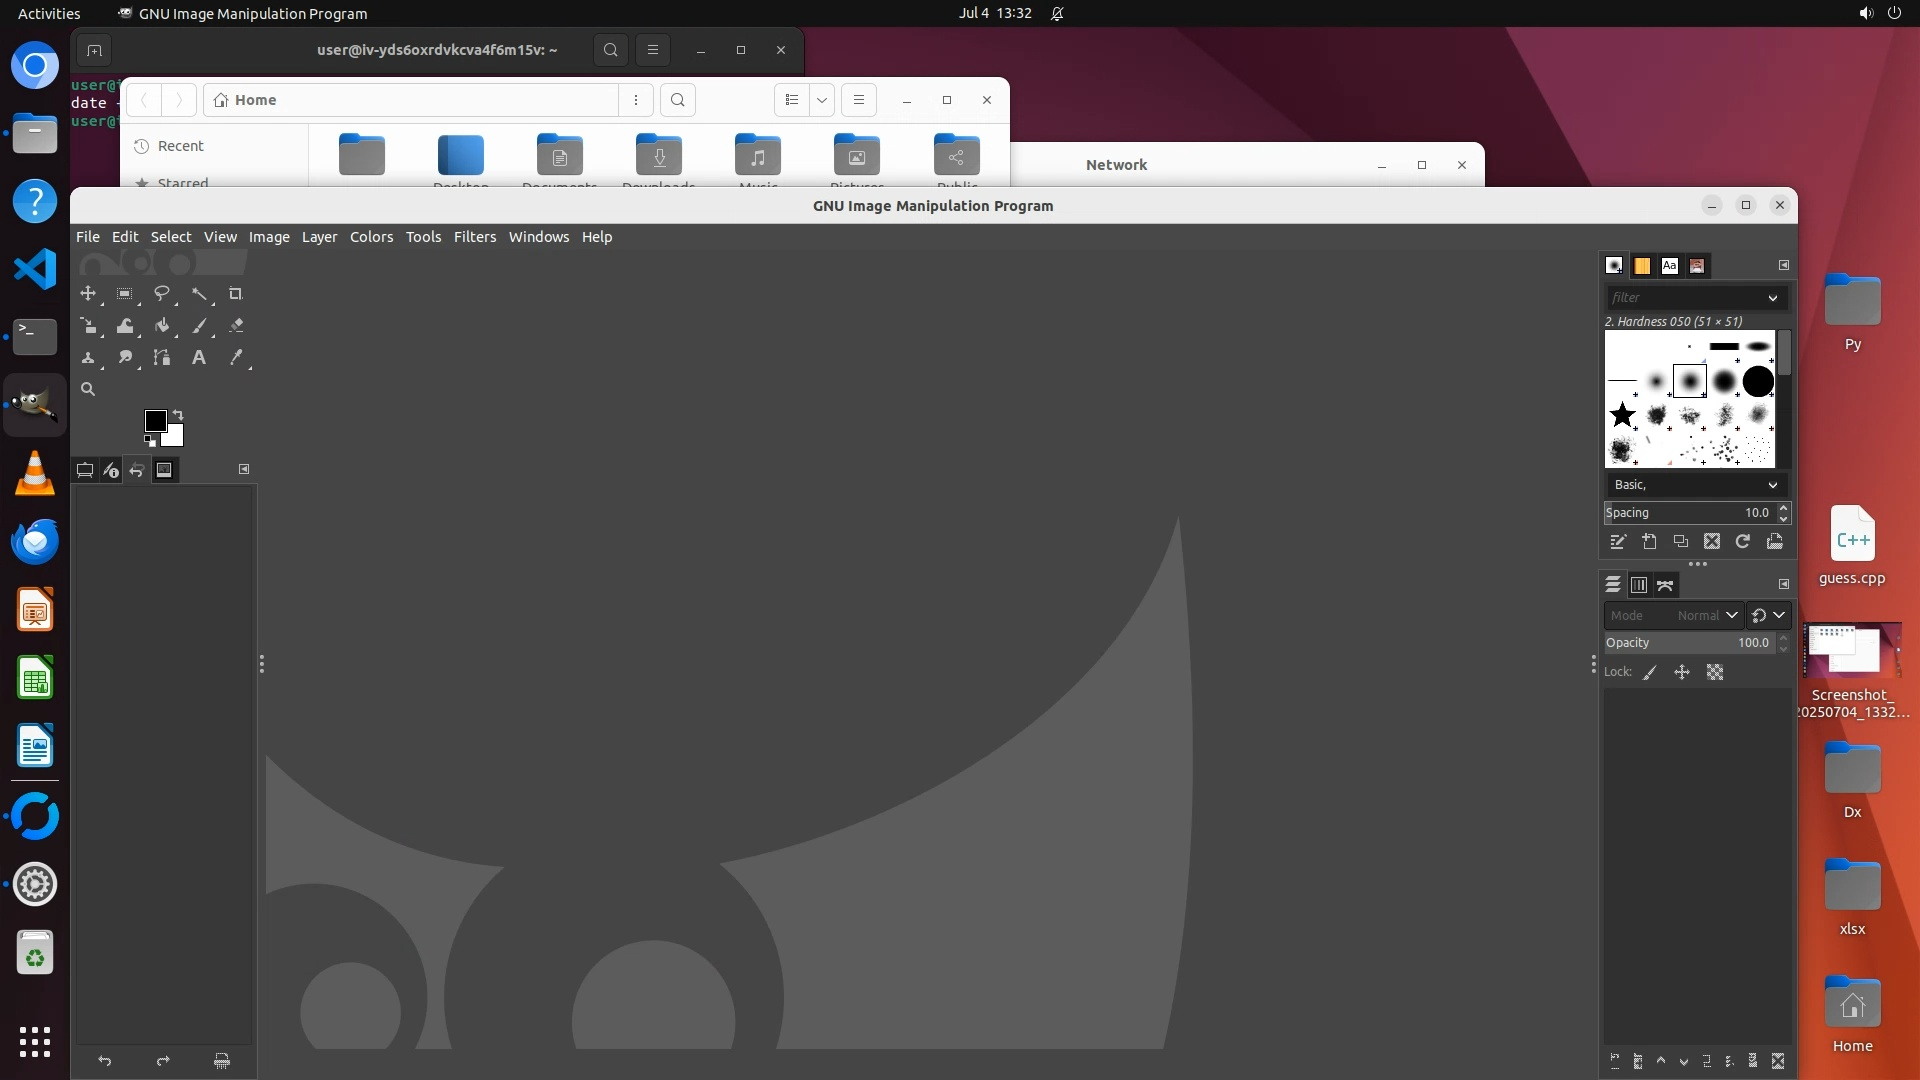This screenshot has height=1080, width=1920.
Task: Select the star brush thumbnail
Action: coord(1622,415)
